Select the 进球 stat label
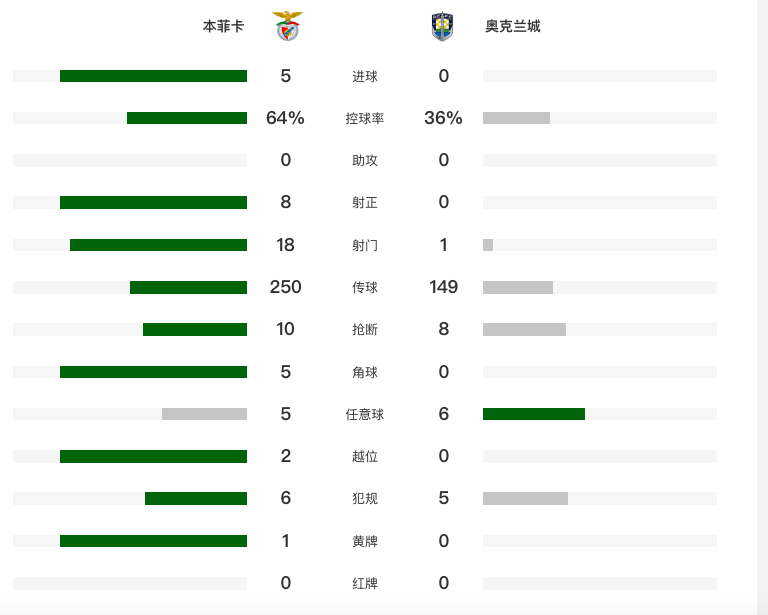The width and height of the screenshot is (768, 615). (365, 76)
